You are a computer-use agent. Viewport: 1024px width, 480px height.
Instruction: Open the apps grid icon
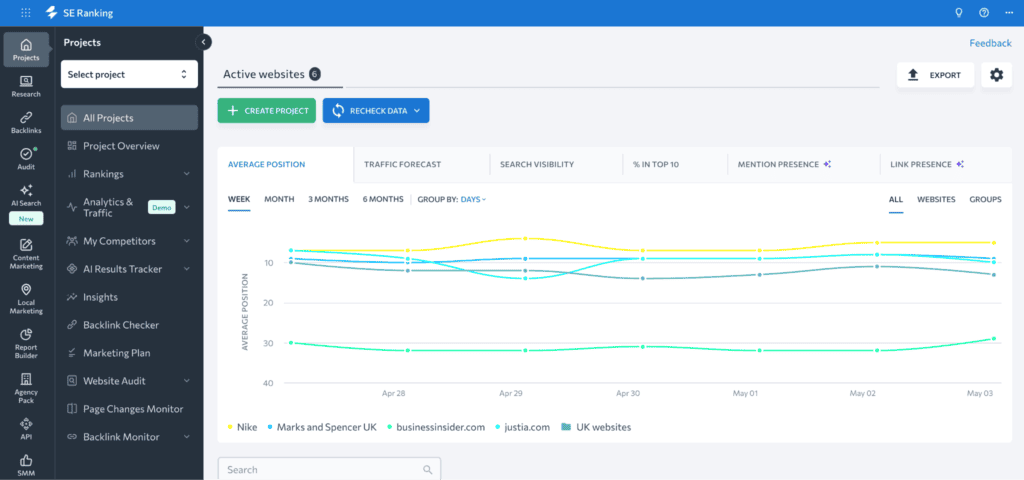(x=25, y=12)
